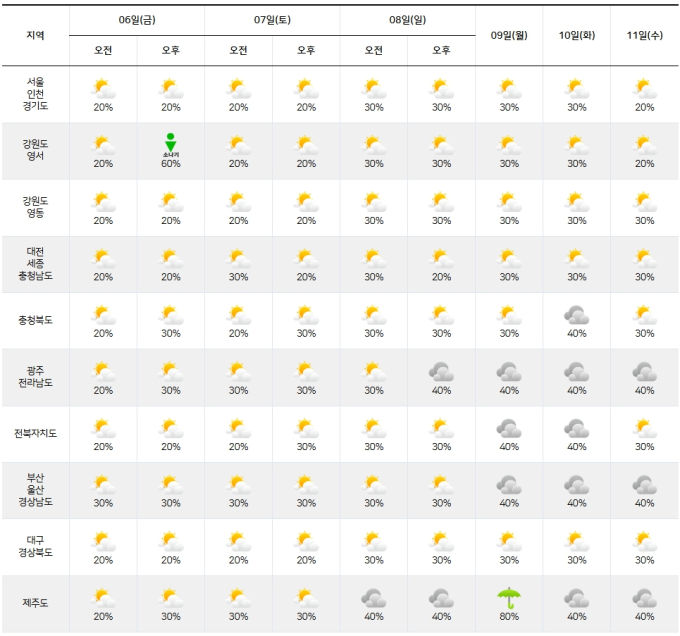Click the partly cloudy icon for 서울 인천 경기도 on 06일 오전
This screenshot has width=680, height=636.
pos(103,89)
